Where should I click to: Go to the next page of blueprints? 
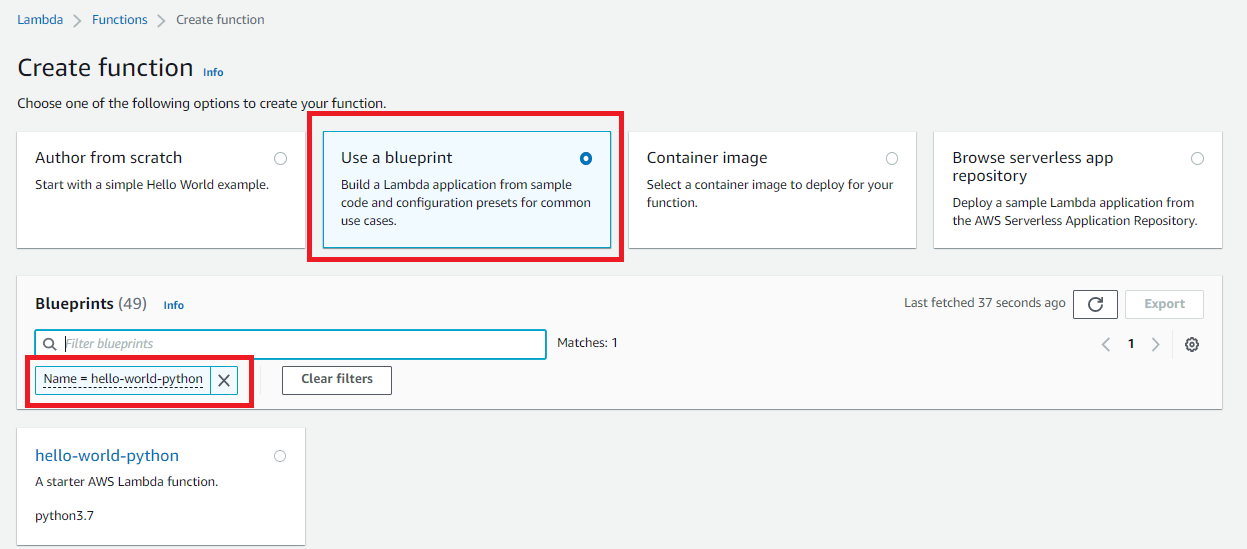point(1155,344)
